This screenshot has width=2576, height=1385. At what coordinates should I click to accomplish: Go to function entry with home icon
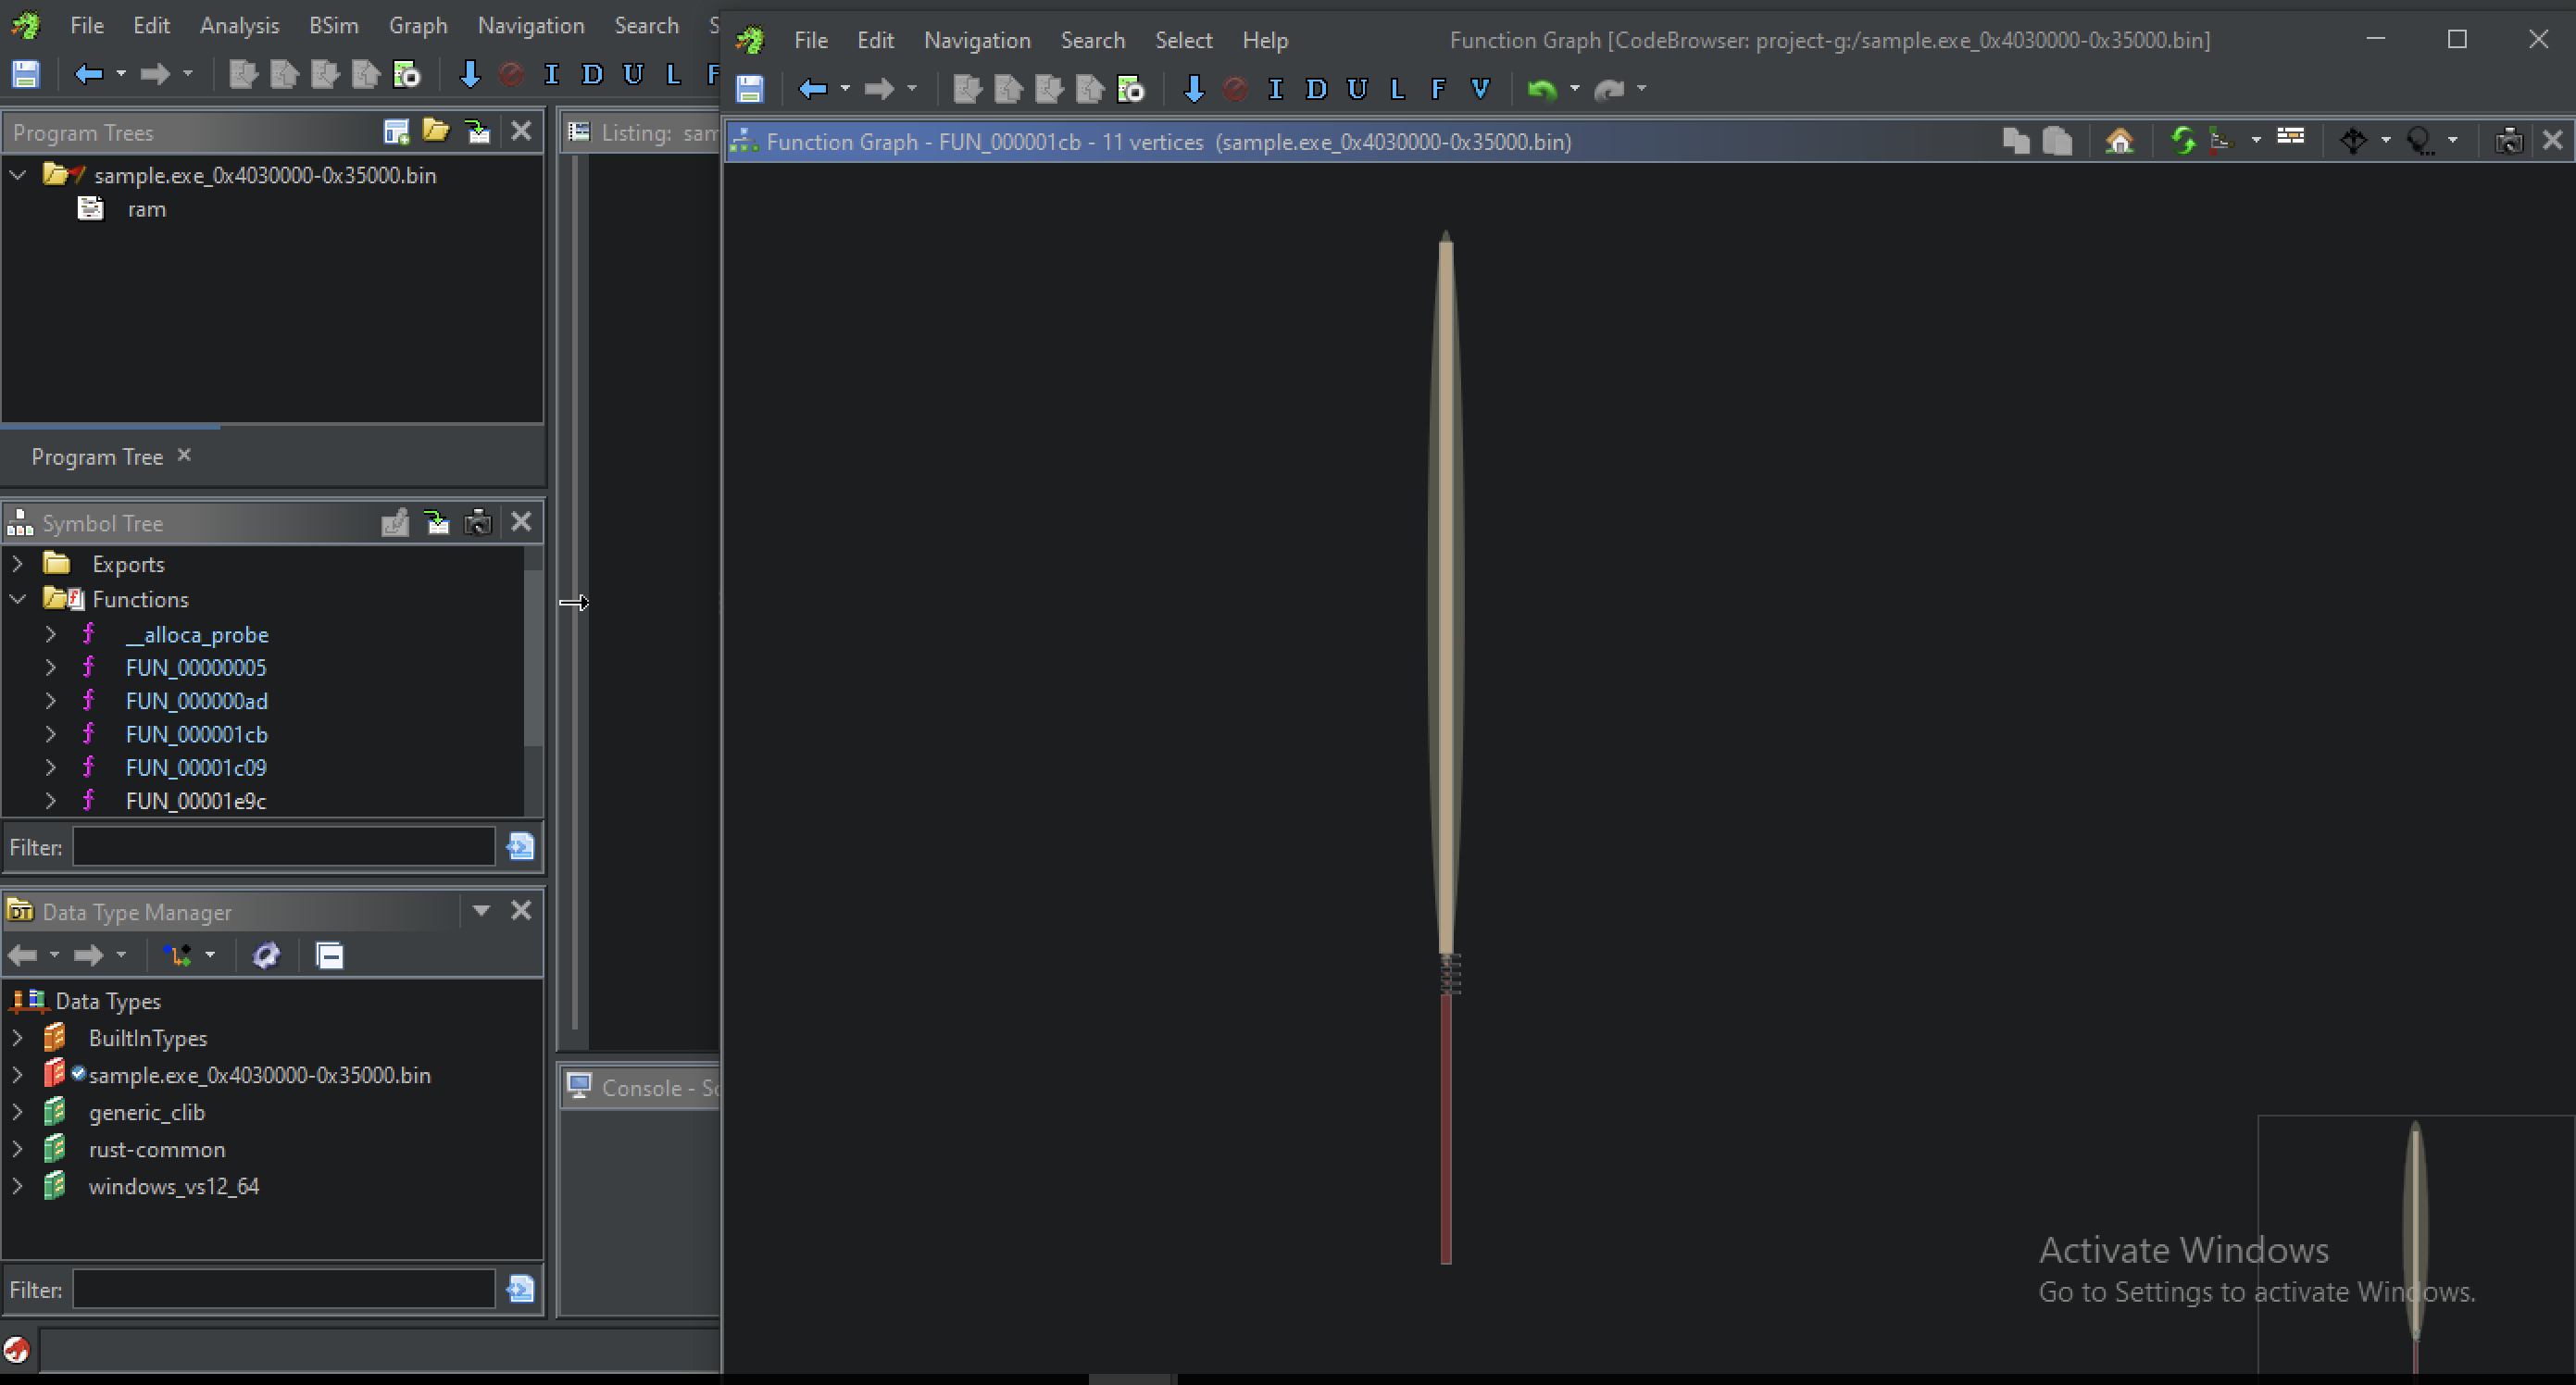click(x=2119, y=141)
